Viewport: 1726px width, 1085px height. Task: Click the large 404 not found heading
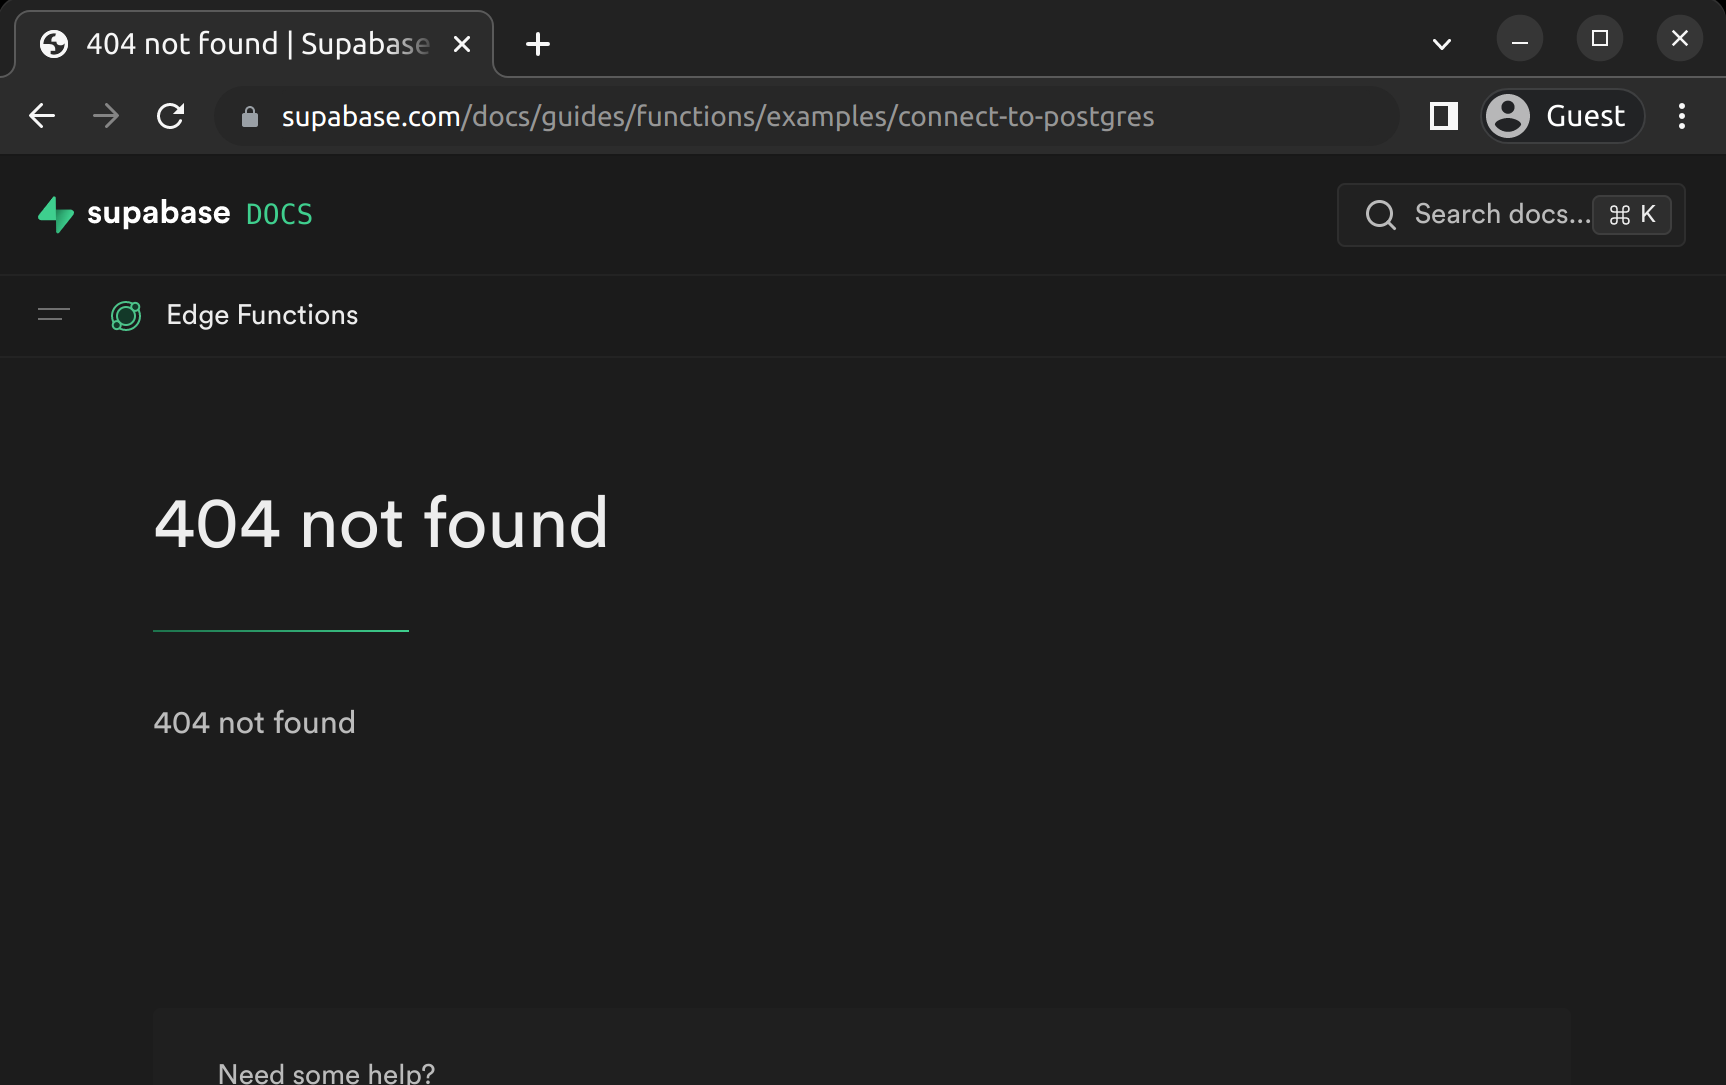(x=381, y=523)
